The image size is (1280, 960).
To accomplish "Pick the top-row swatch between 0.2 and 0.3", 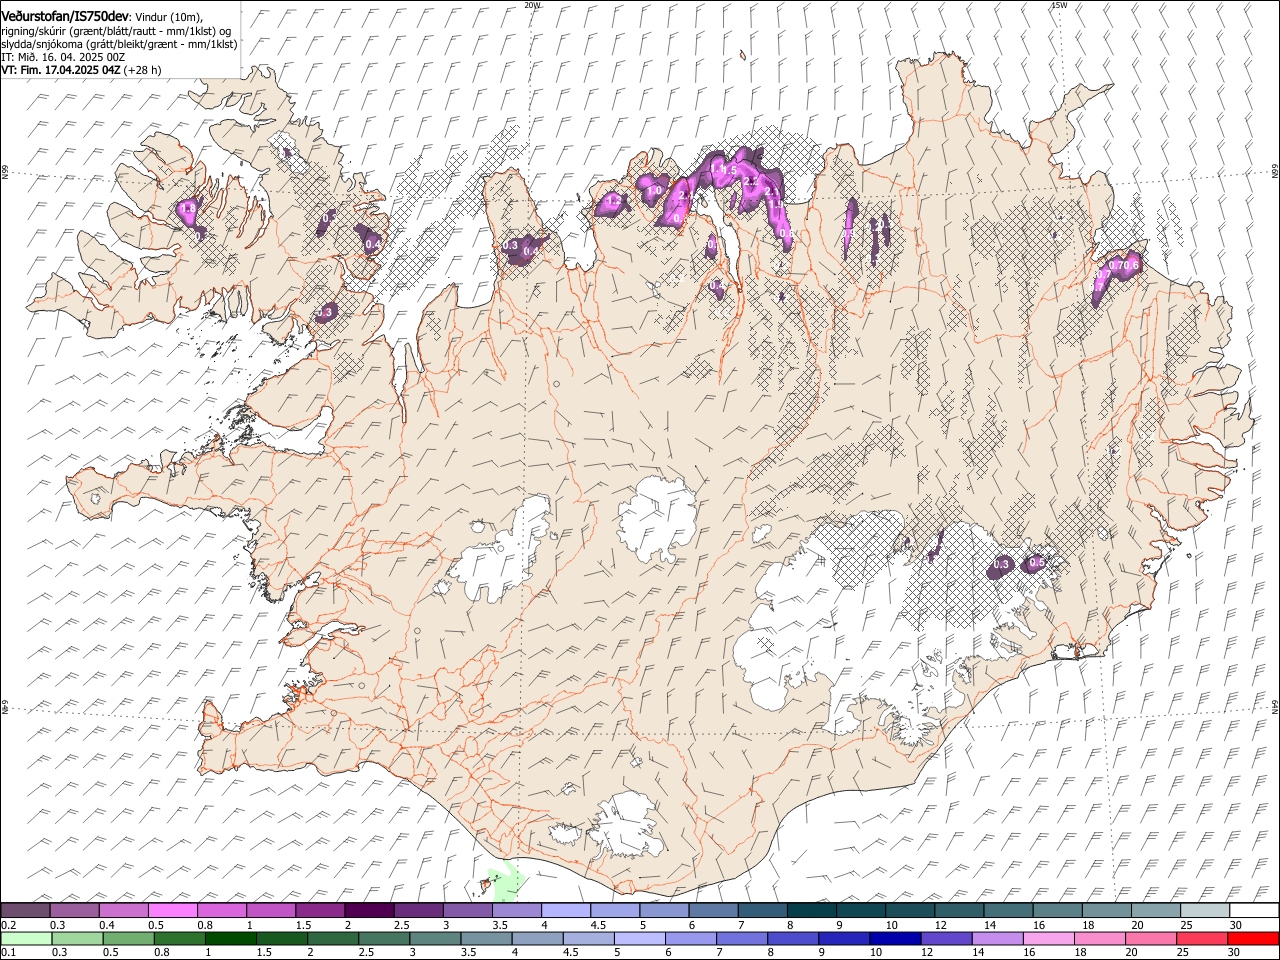I will coord(26,910).
